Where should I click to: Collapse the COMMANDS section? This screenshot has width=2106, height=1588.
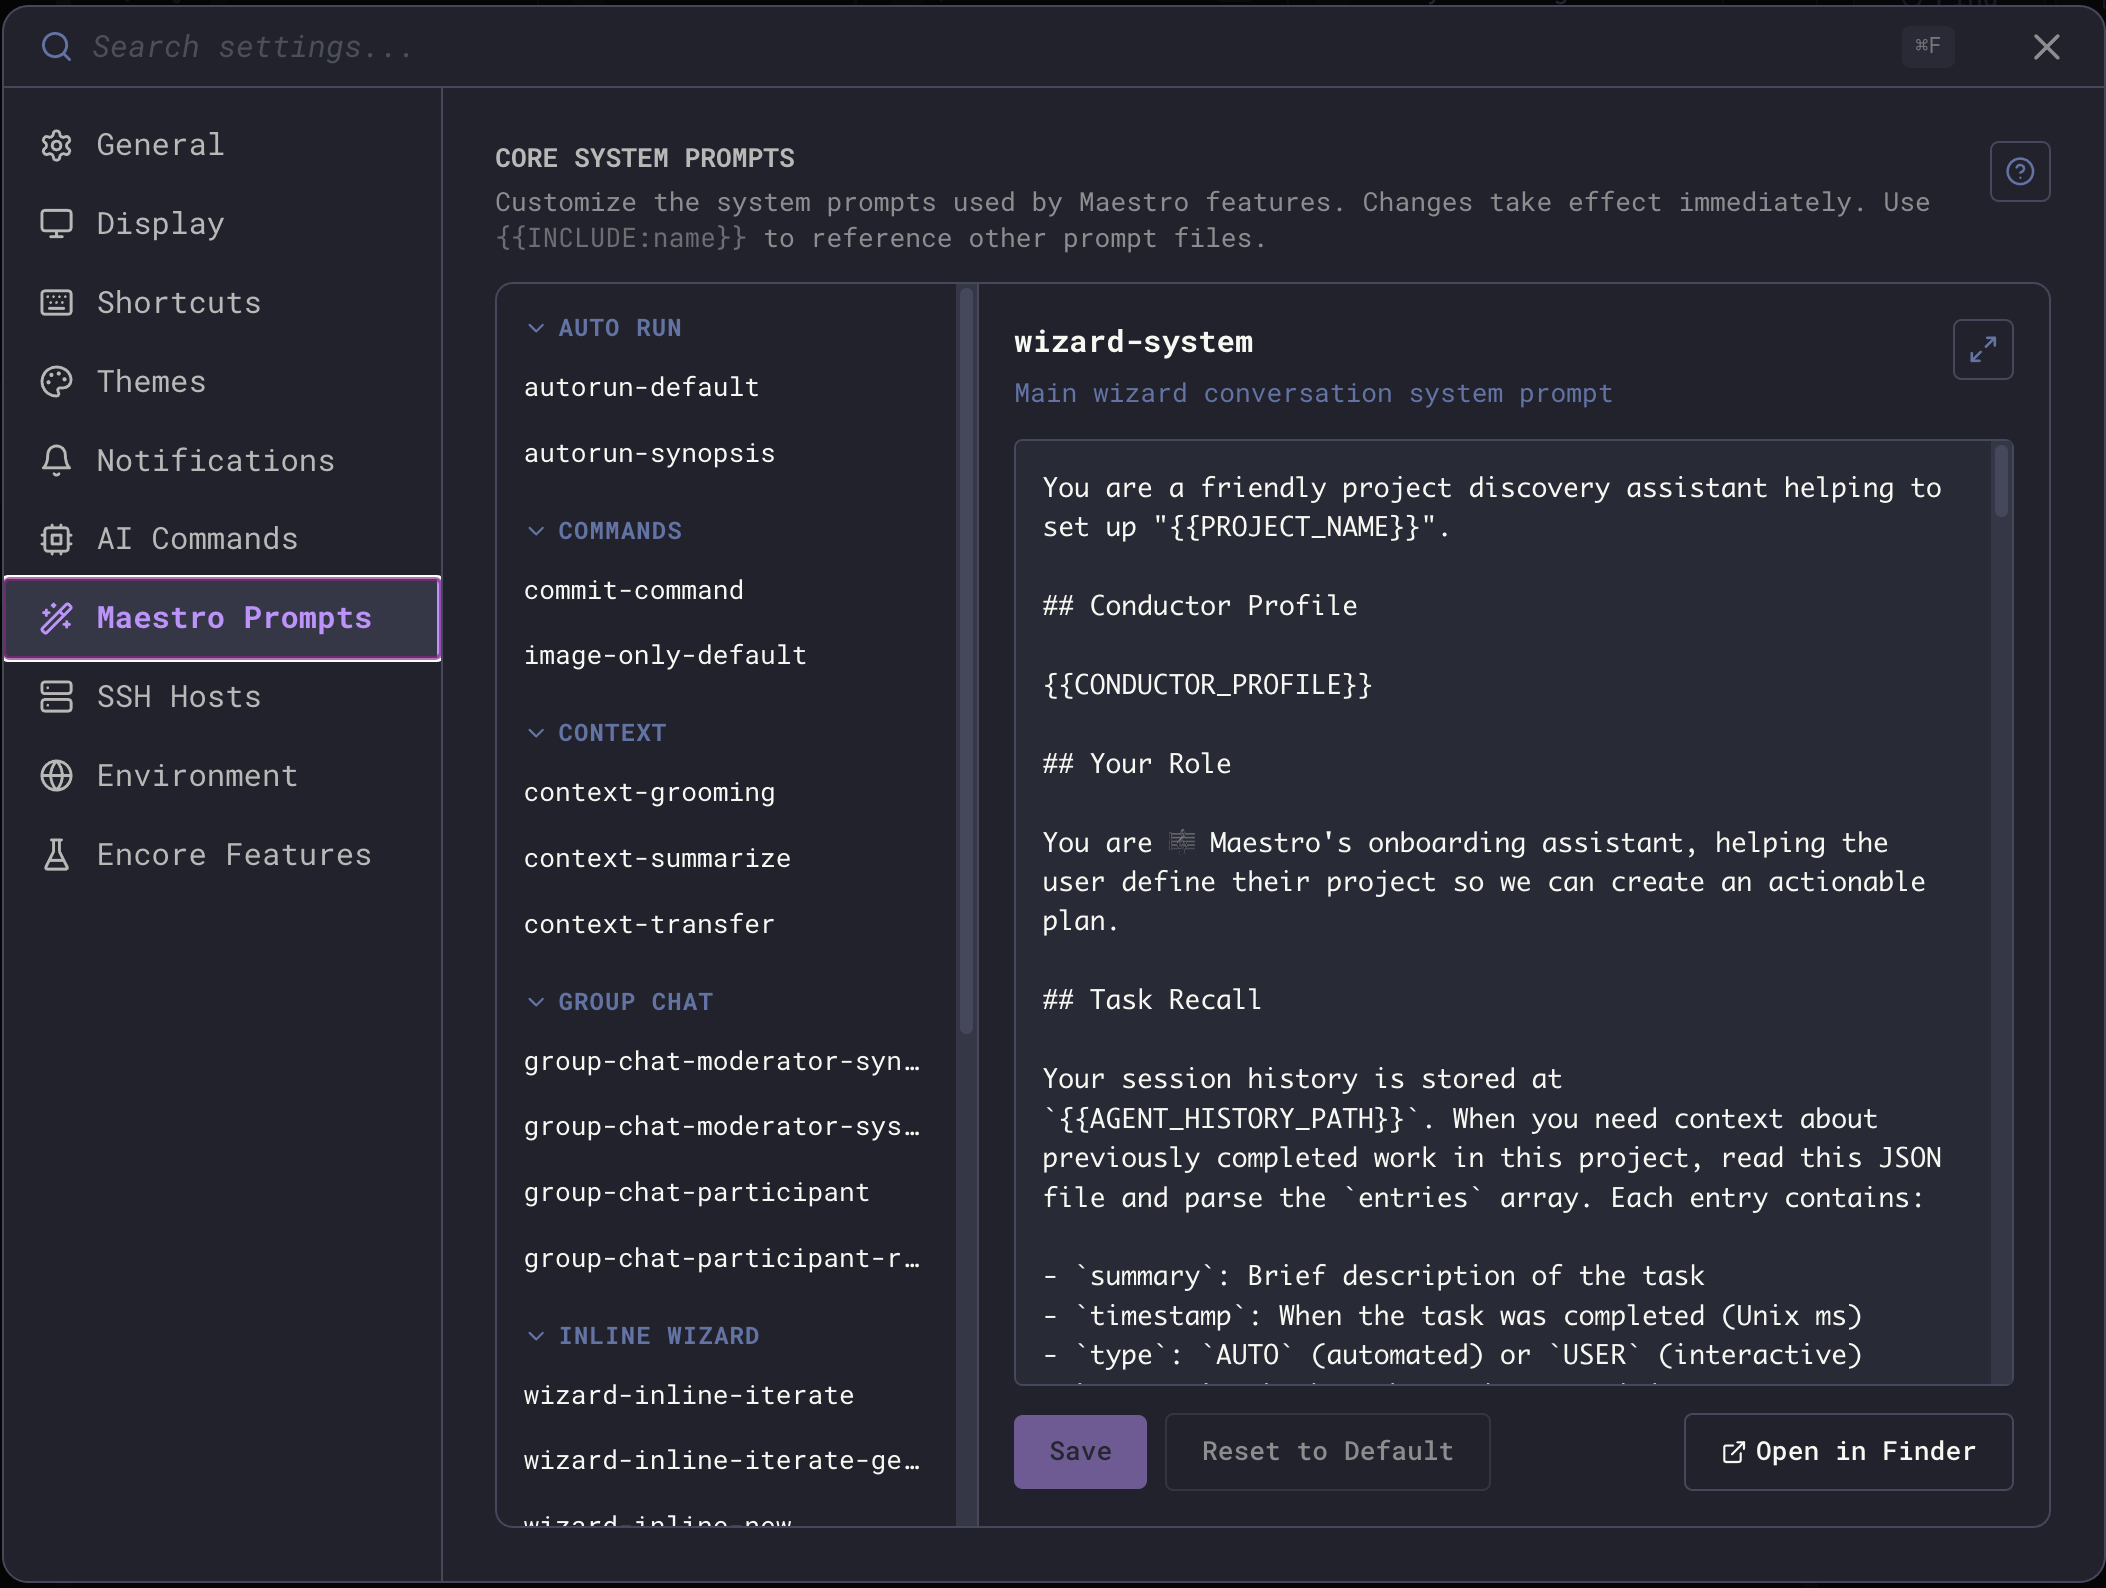tap(604, 531)
